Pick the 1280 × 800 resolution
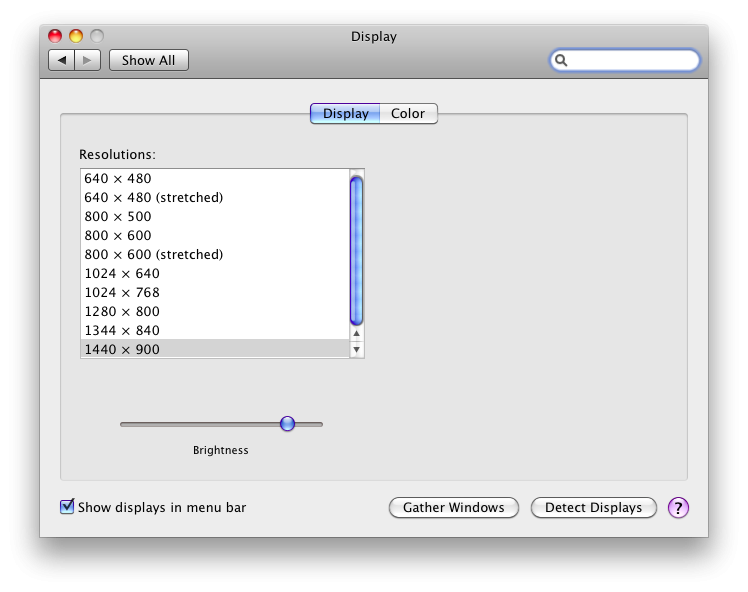 click(x=122, y=311)
